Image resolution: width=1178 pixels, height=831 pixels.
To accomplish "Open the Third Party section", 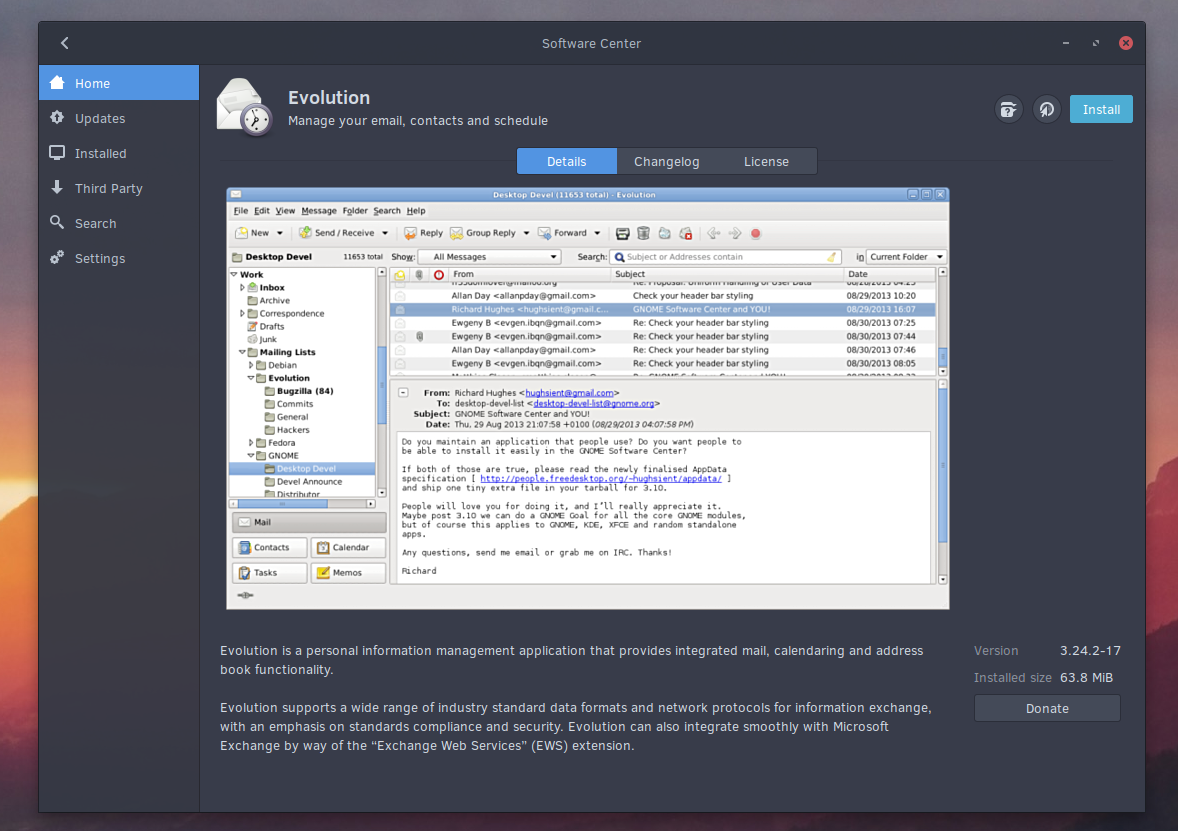I will (x=119, y=188).
